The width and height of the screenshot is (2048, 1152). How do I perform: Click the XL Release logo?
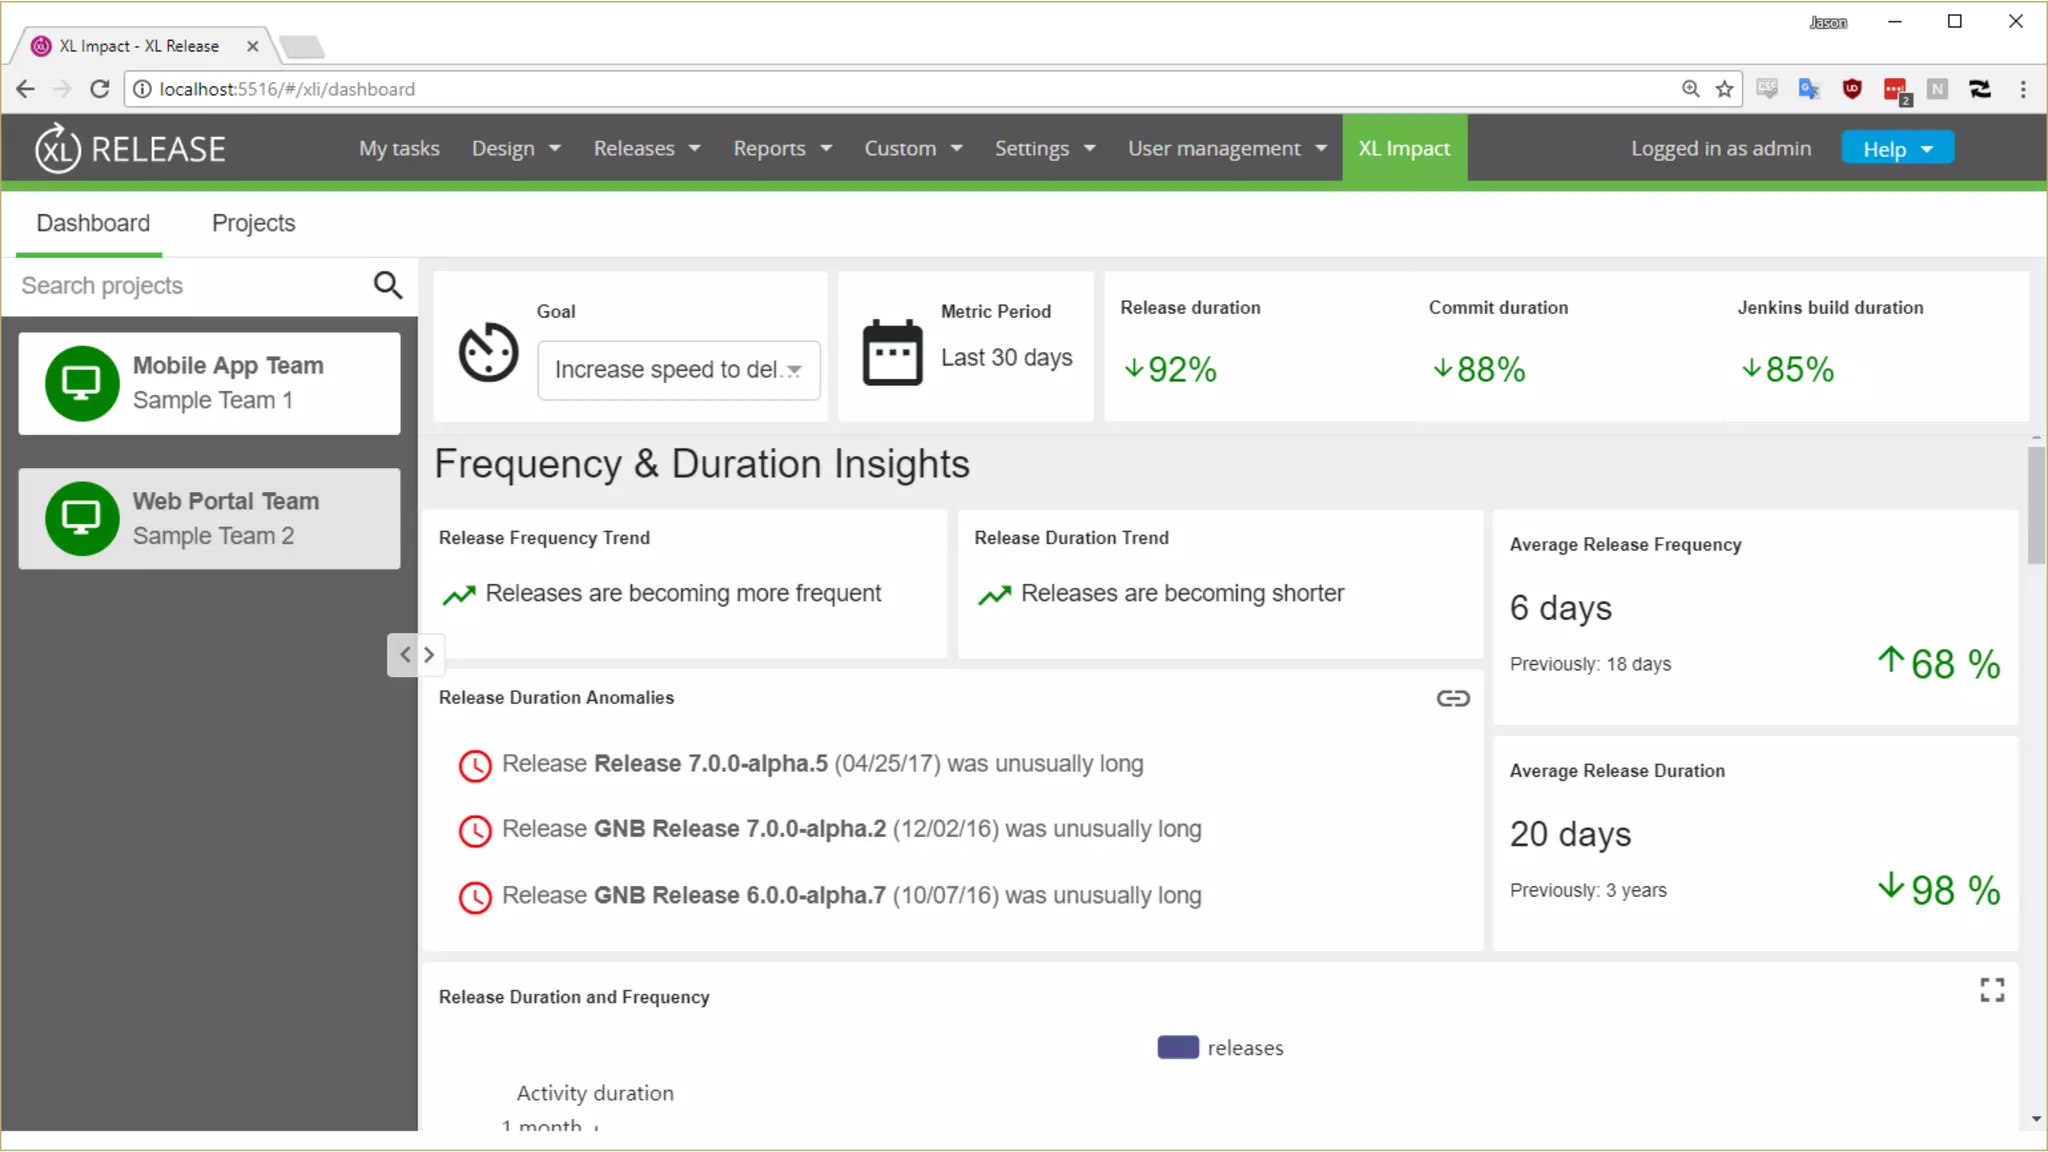point(131,149)
